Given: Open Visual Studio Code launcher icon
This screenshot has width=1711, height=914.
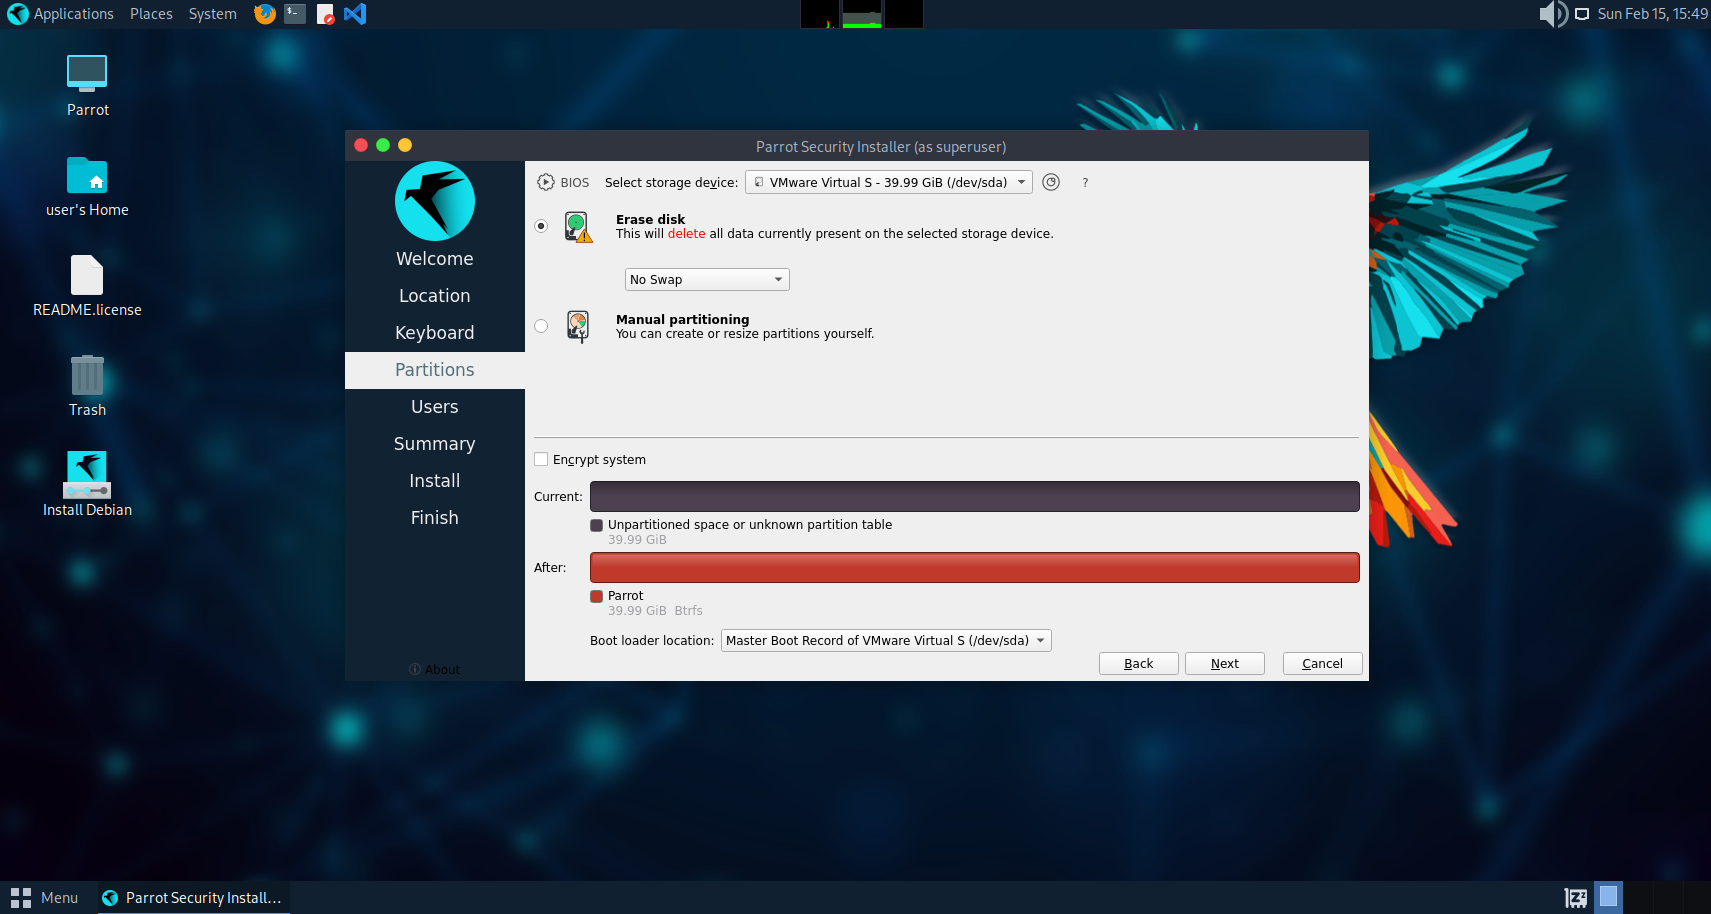Looking at the screenshot, I should [355, 14].
